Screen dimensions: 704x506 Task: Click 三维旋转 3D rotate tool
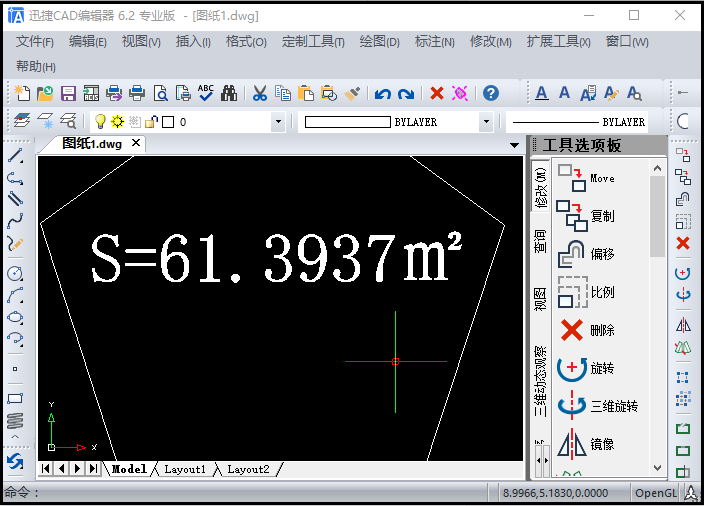coord(598,406)
